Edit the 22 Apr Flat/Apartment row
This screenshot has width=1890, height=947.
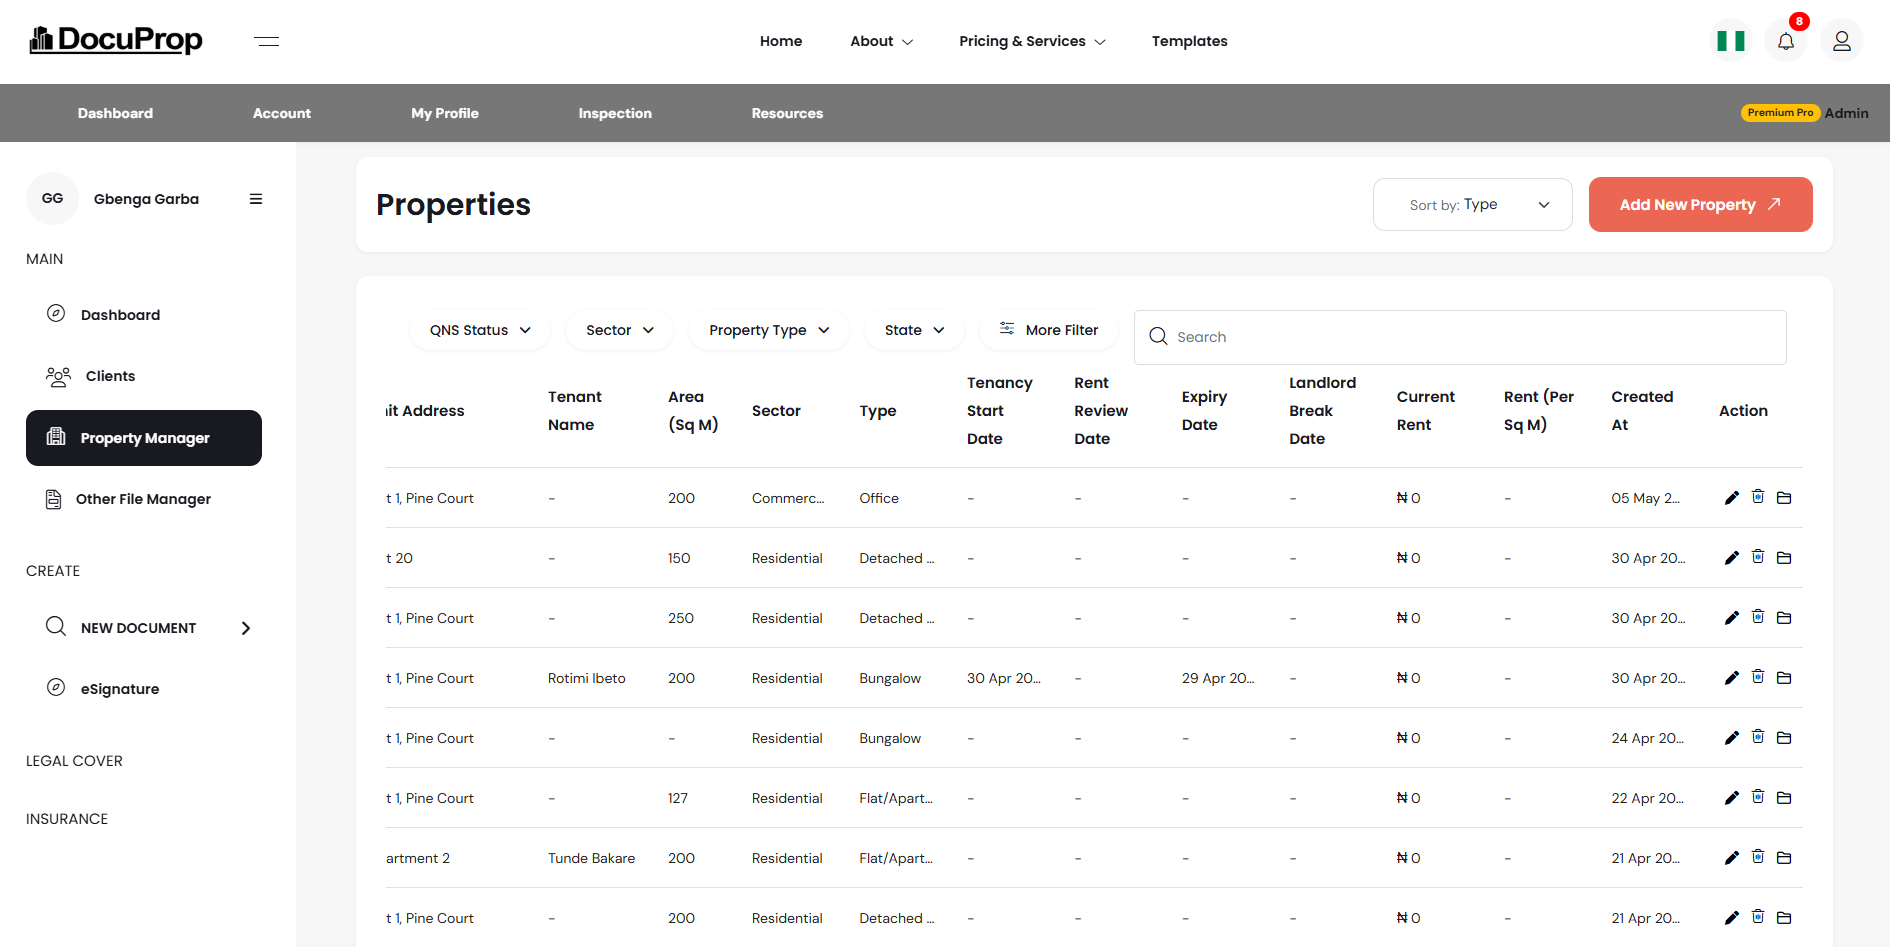click(x=1732, y=798)
